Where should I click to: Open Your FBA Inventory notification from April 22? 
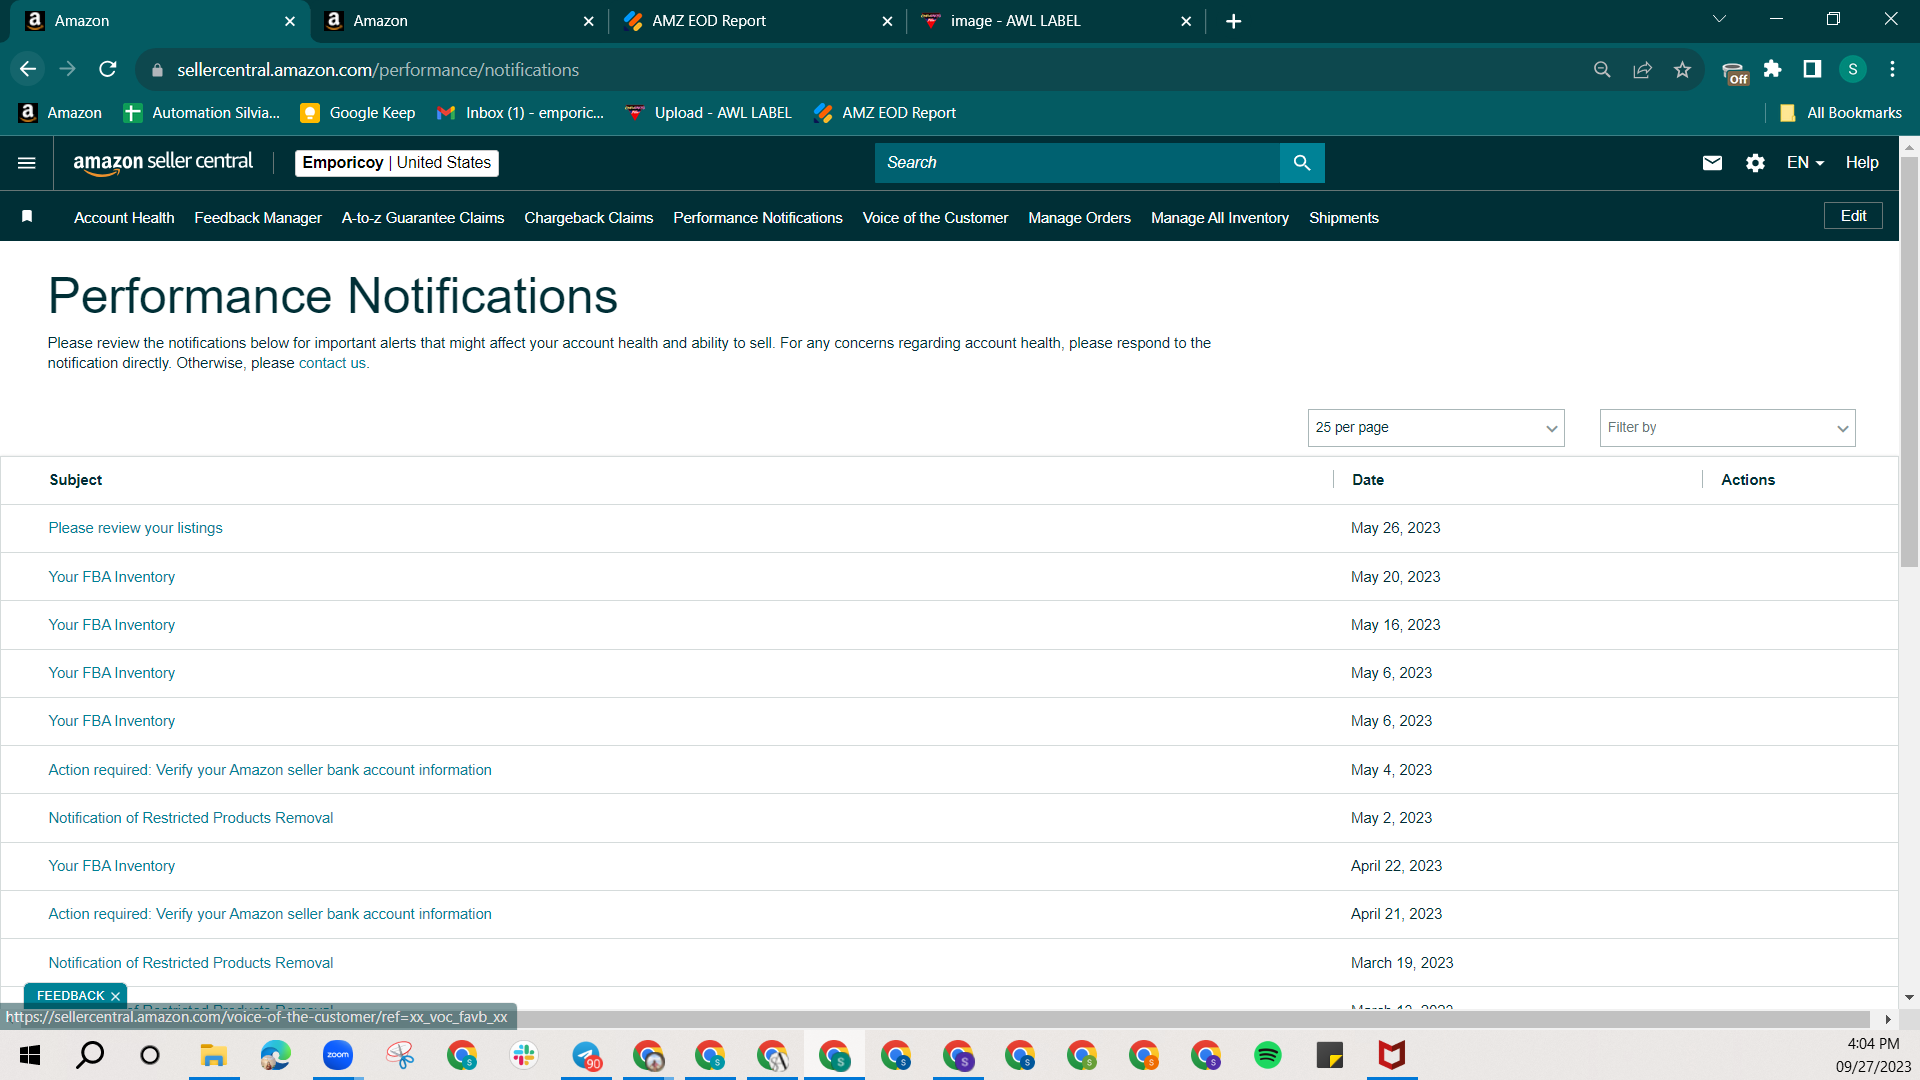pos(111,866)
